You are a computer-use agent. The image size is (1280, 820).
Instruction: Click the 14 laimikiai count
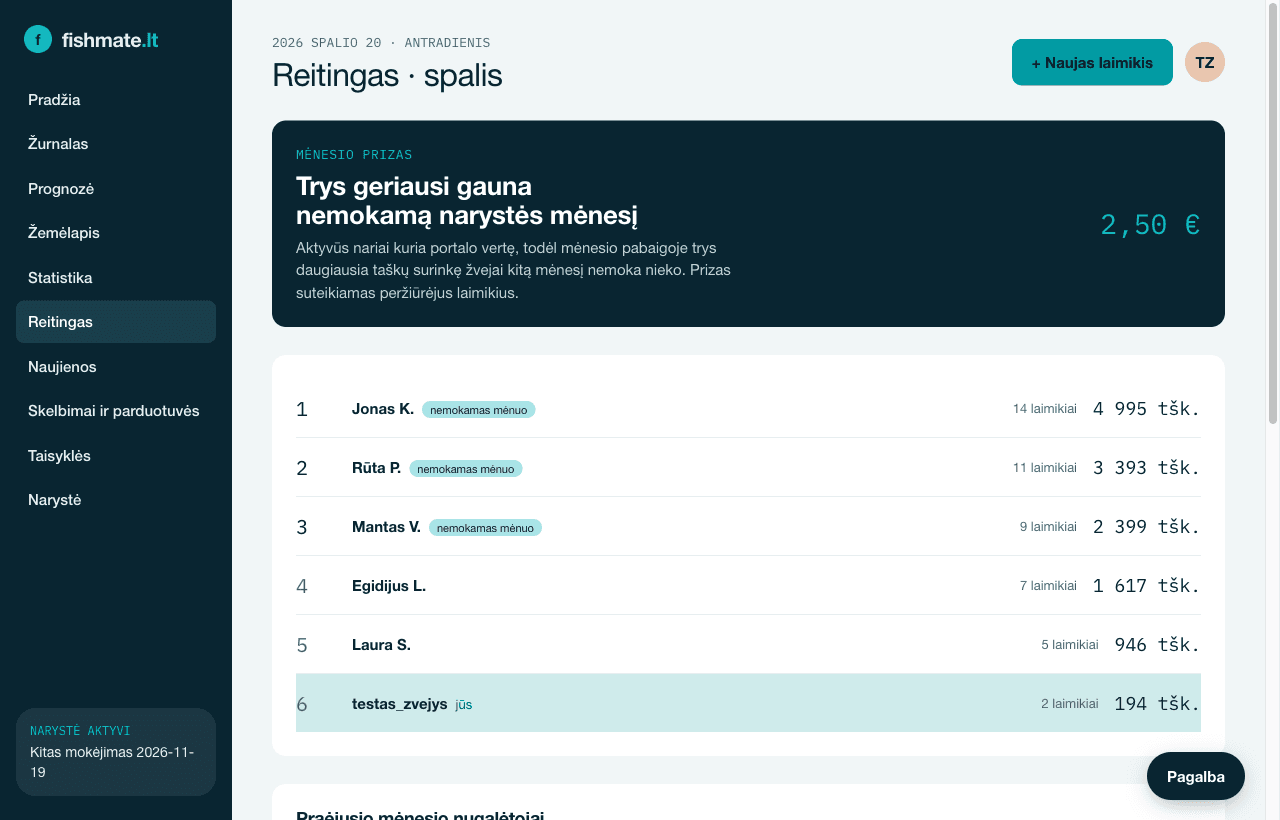[1045, 409]
